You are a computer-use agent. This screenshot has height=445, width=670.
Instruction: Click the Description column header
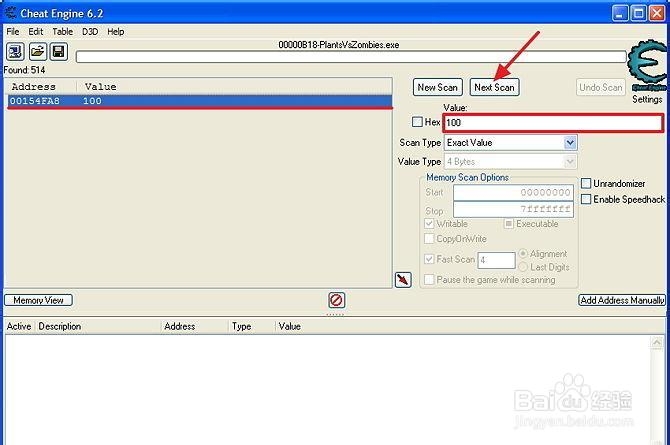pos(60,326)
